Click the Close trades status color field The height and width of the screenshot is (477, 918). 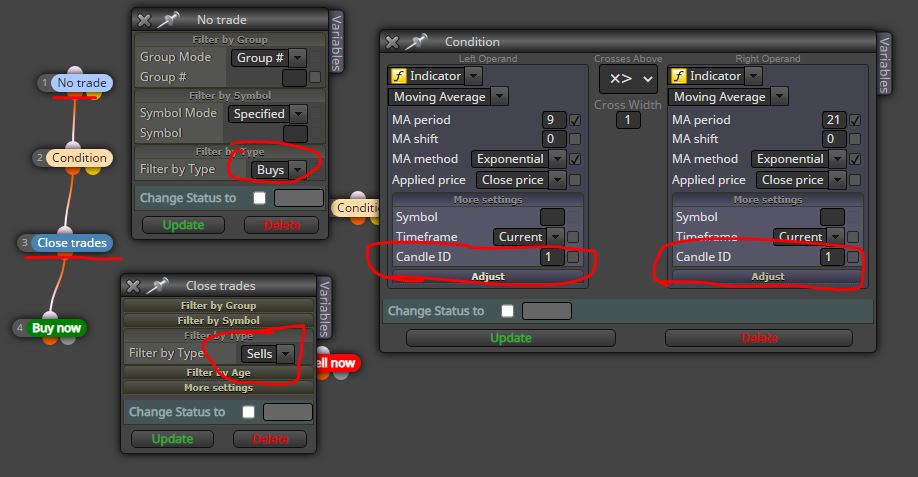(287, 412)
